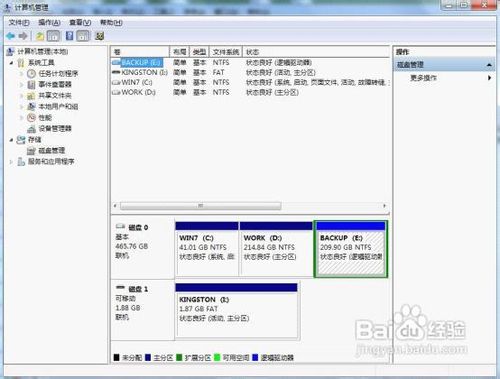Screen dimensions: 500x379
Task: Click the 事件查看器 icon in tree
Action: point(31,85)
